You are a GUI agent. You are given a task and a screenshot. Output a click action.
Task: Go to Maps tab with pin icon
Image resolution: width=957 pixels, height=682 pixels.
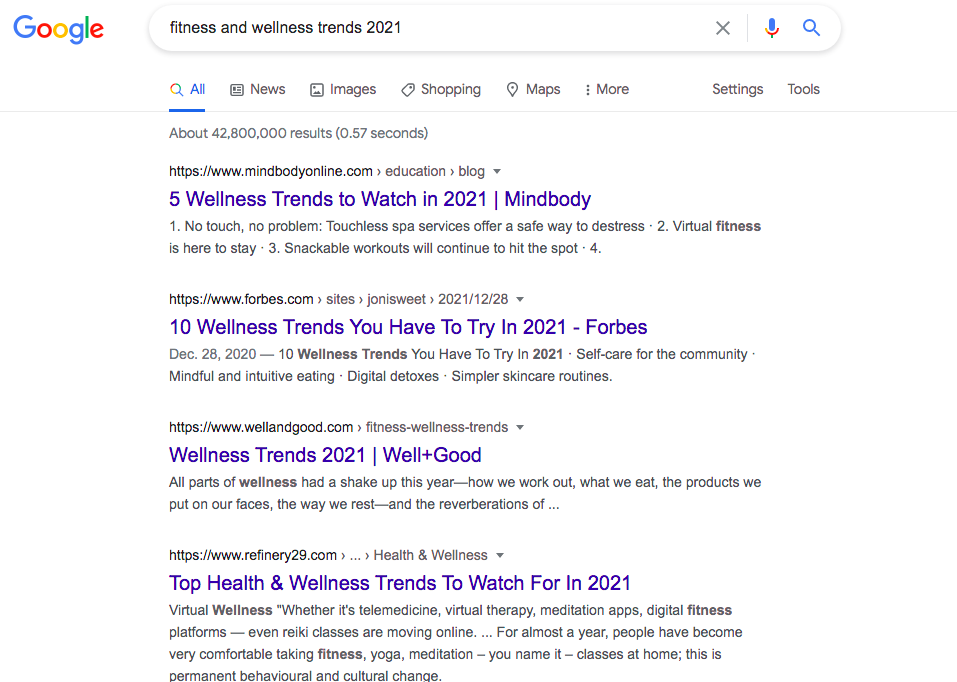coord(533,90)
